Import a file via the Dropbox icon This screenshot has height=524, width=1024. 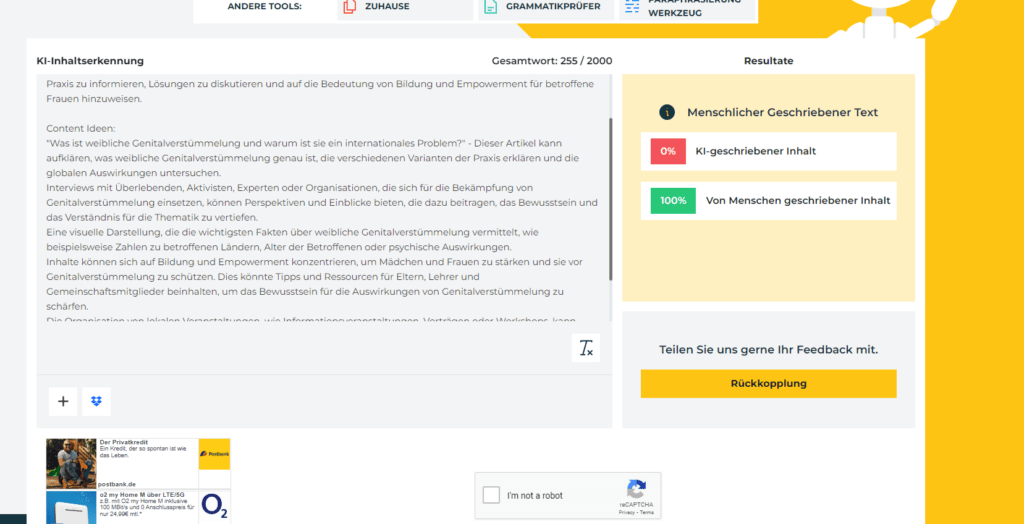point(97,401)
